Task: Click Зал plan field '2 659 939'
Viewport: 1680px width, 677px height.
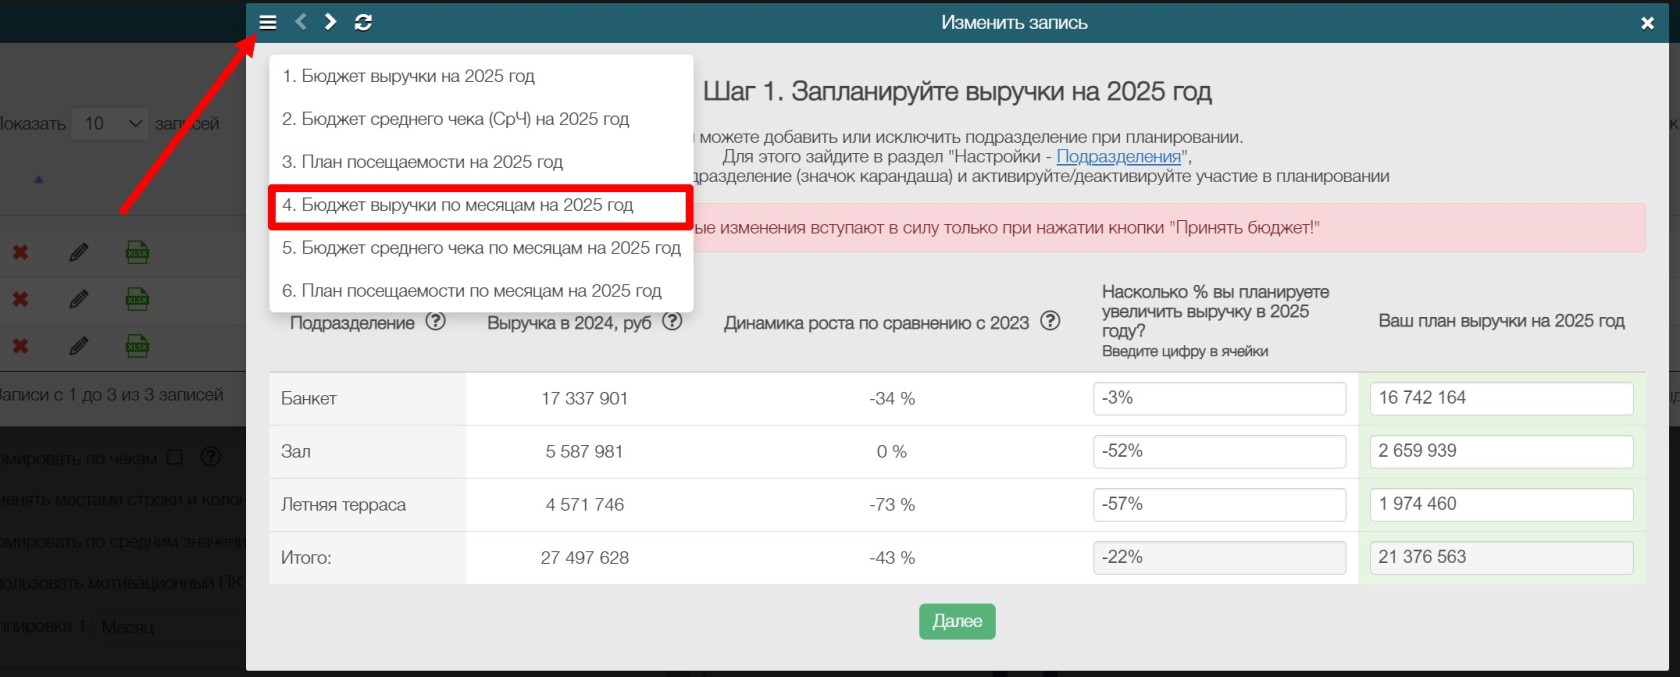Action: point(1501,451)
